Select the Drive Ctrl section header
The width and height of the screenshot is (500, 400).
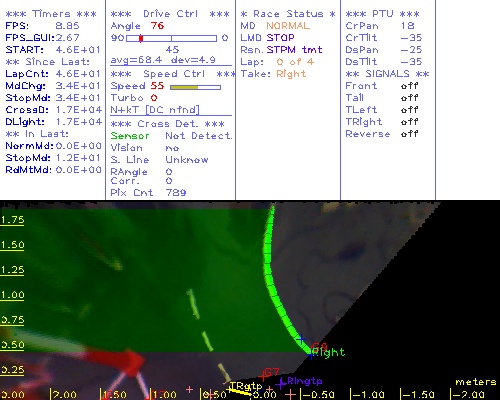tap(170, 14)
